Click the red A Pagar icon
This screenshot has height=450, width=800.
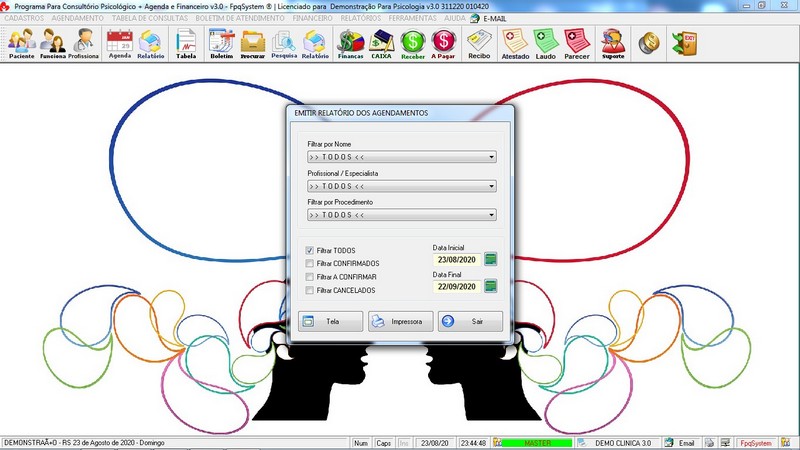coord(443,44)
